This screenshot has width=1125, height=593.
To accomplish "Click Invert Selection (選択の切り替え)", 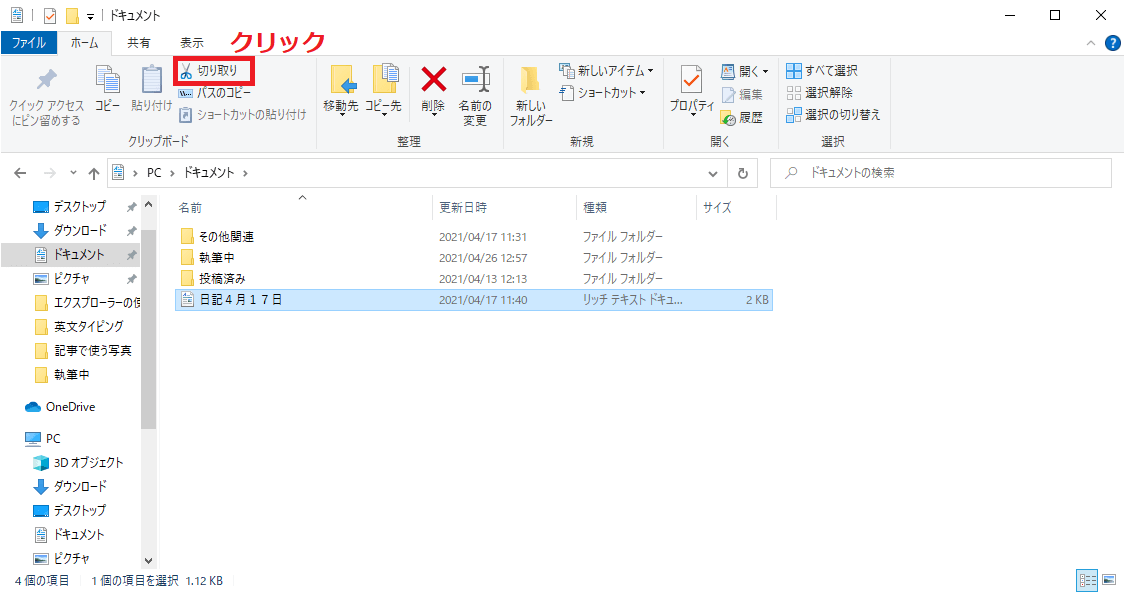I will coord(833,114).
